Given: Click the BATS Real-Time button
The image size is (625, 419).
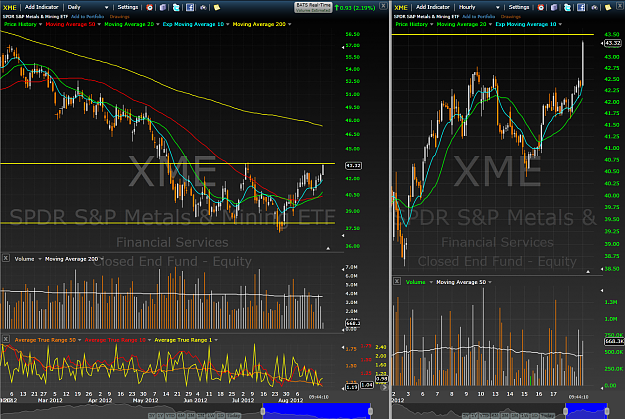Looking at the screenshot, I should coord(313,7).
